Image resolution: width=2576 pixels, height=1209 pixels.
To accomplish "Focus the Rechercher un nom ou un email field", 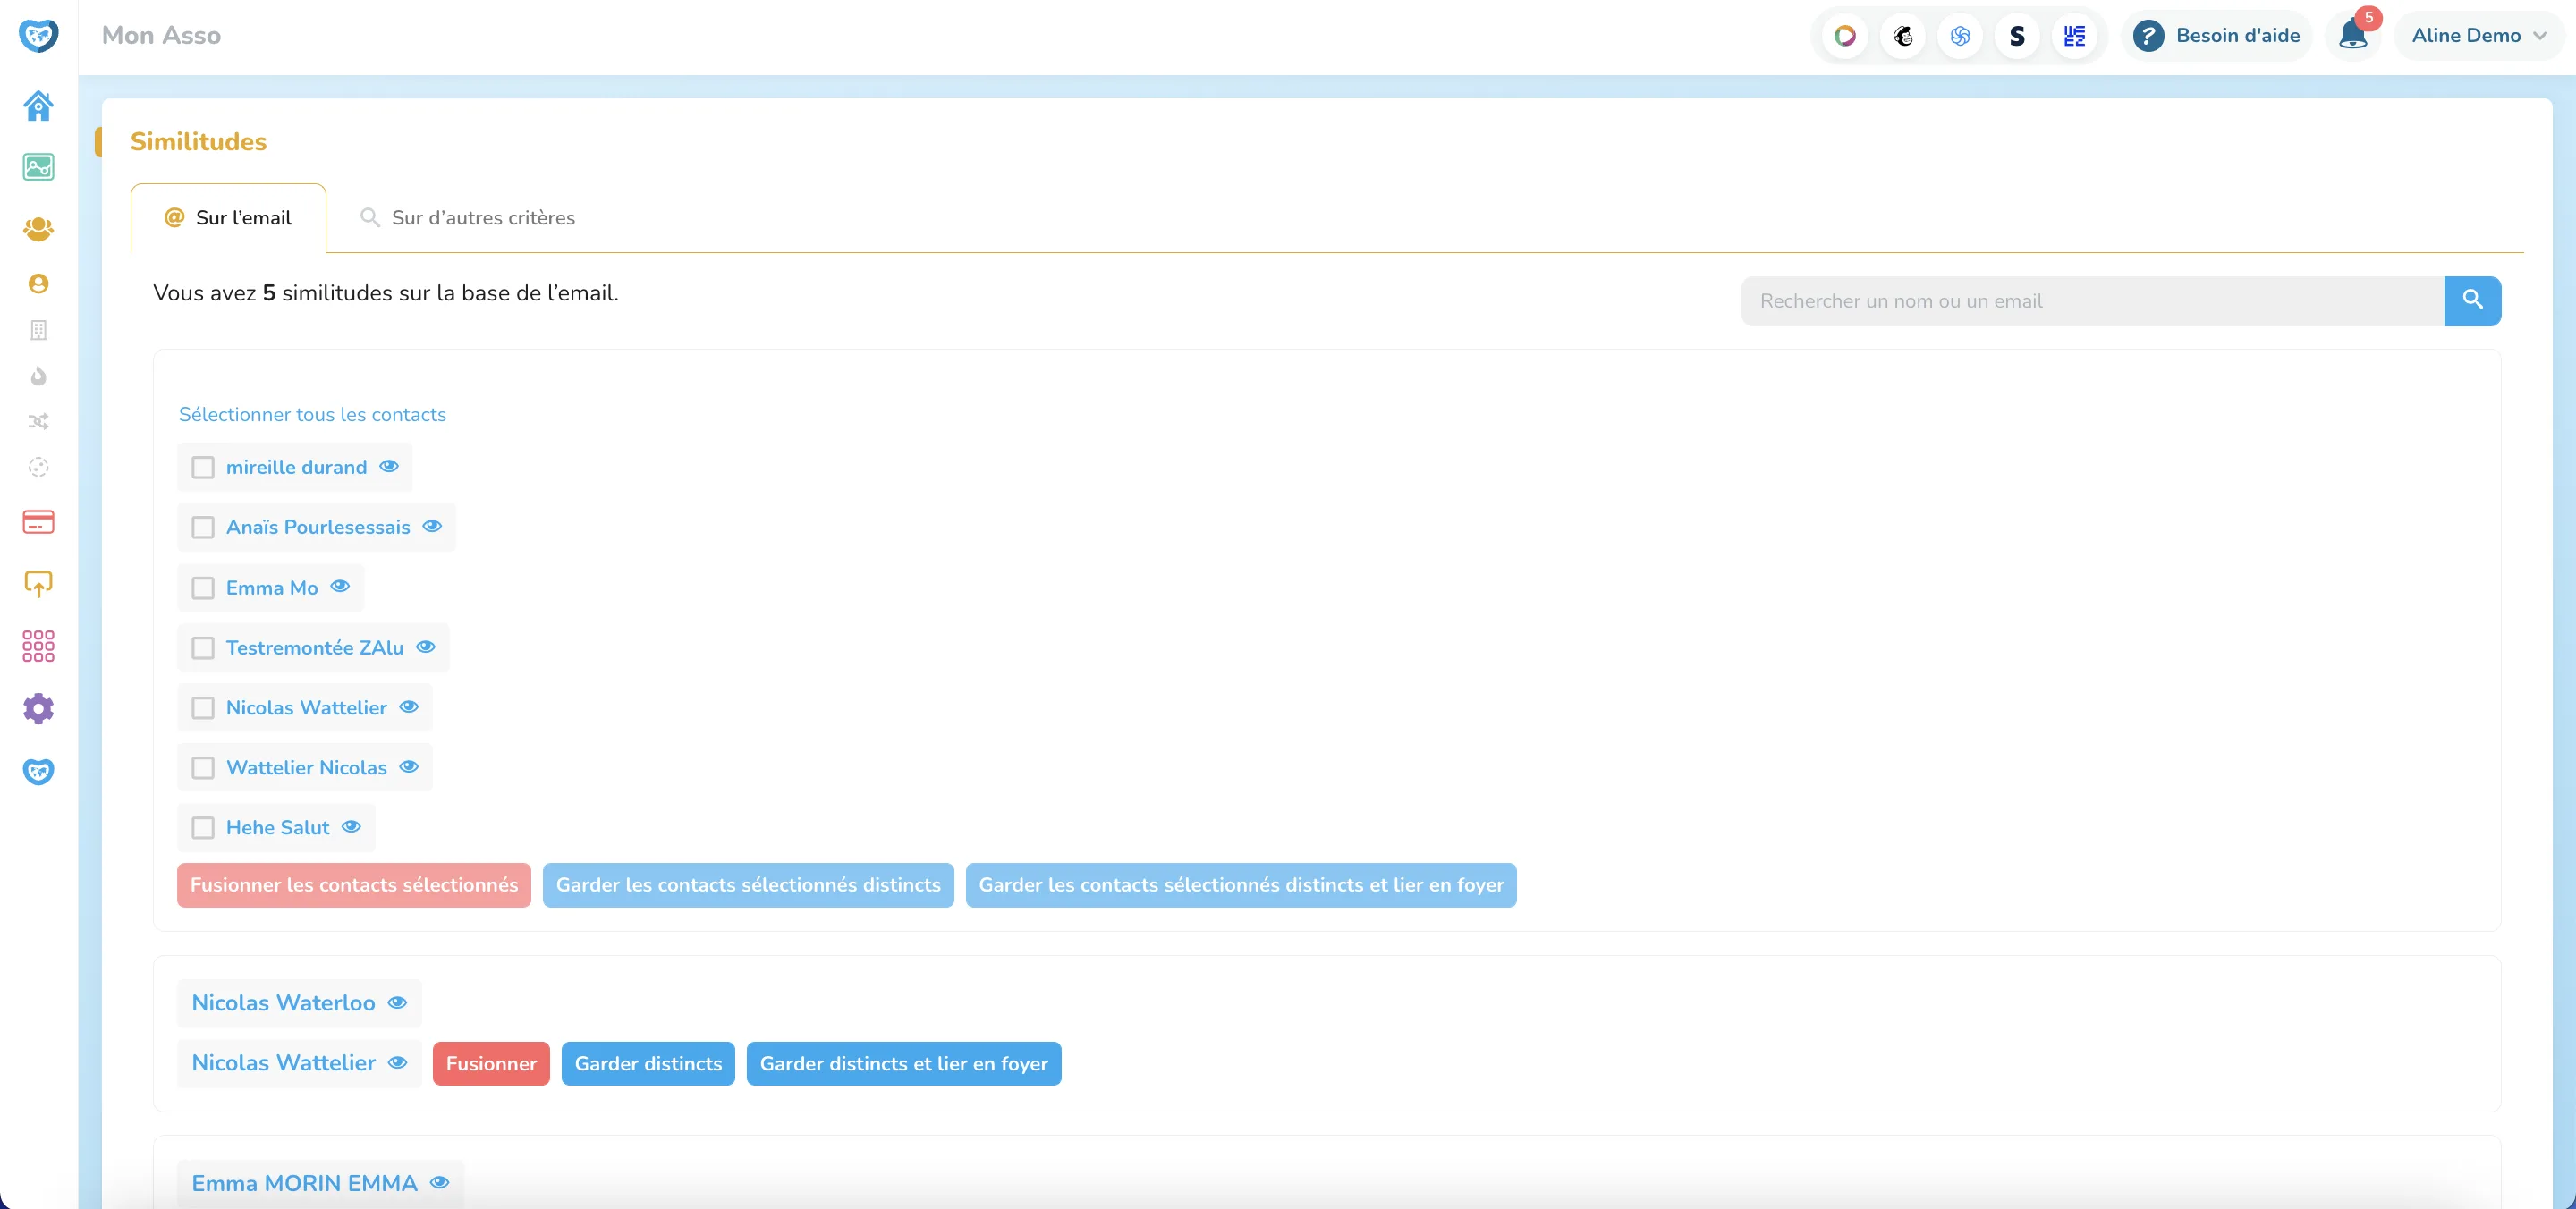I will point(2092,301).
